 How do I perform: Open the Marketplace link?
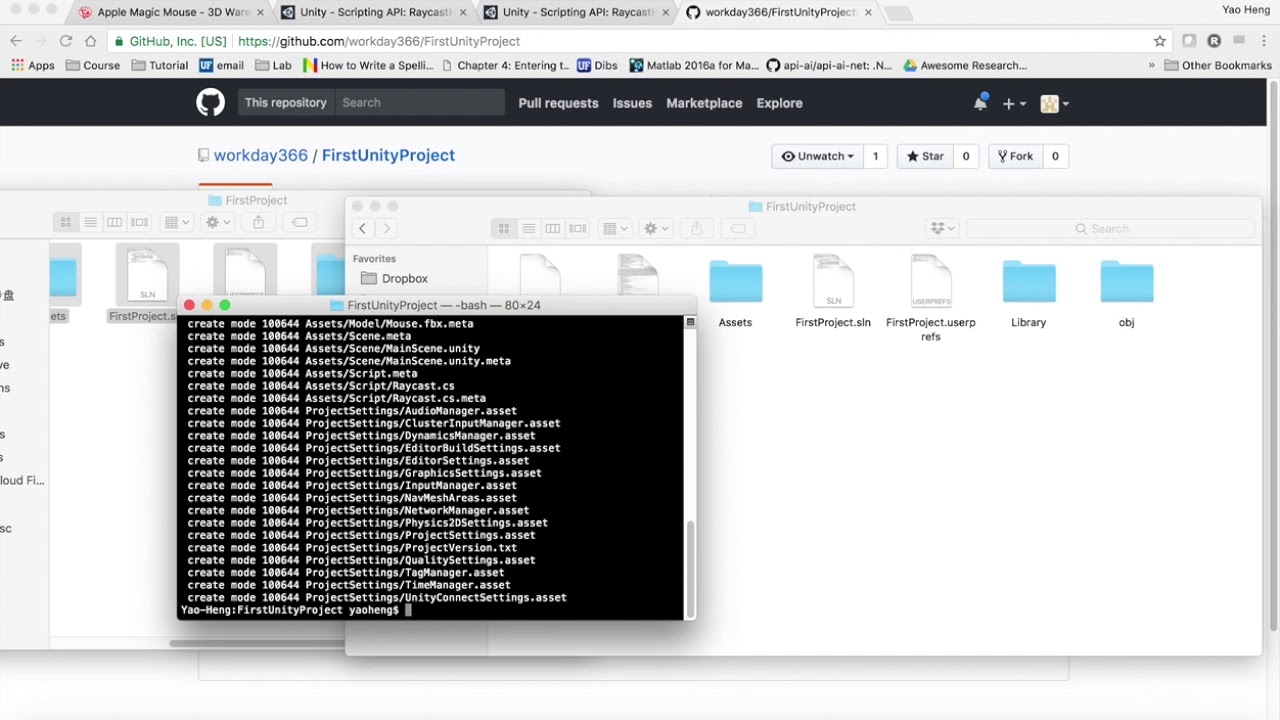(x=704, y=103)
